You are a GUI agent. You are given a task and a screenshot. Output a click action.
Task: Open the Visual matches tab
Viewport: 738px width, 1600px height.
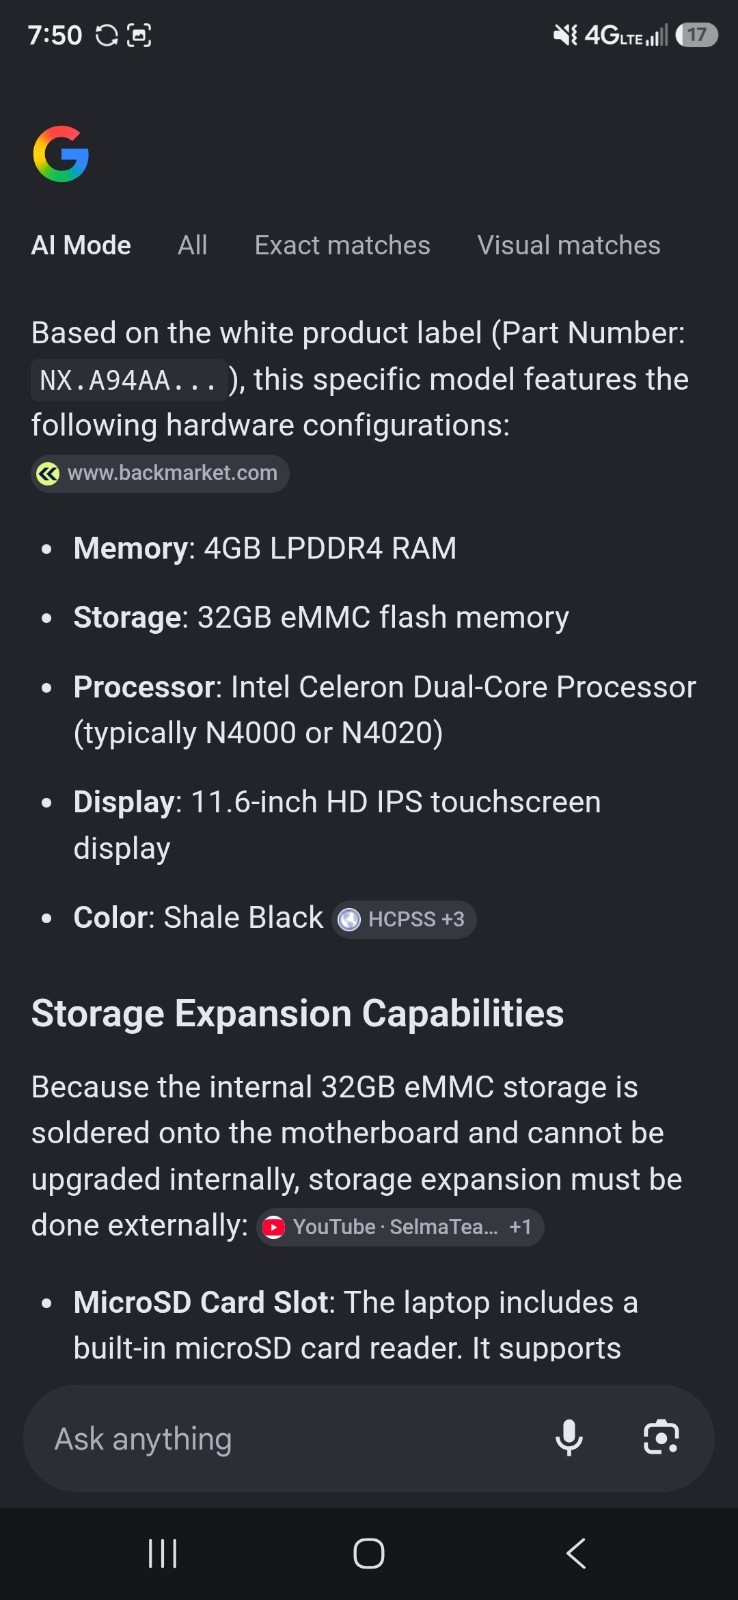(x=569, y=245)
